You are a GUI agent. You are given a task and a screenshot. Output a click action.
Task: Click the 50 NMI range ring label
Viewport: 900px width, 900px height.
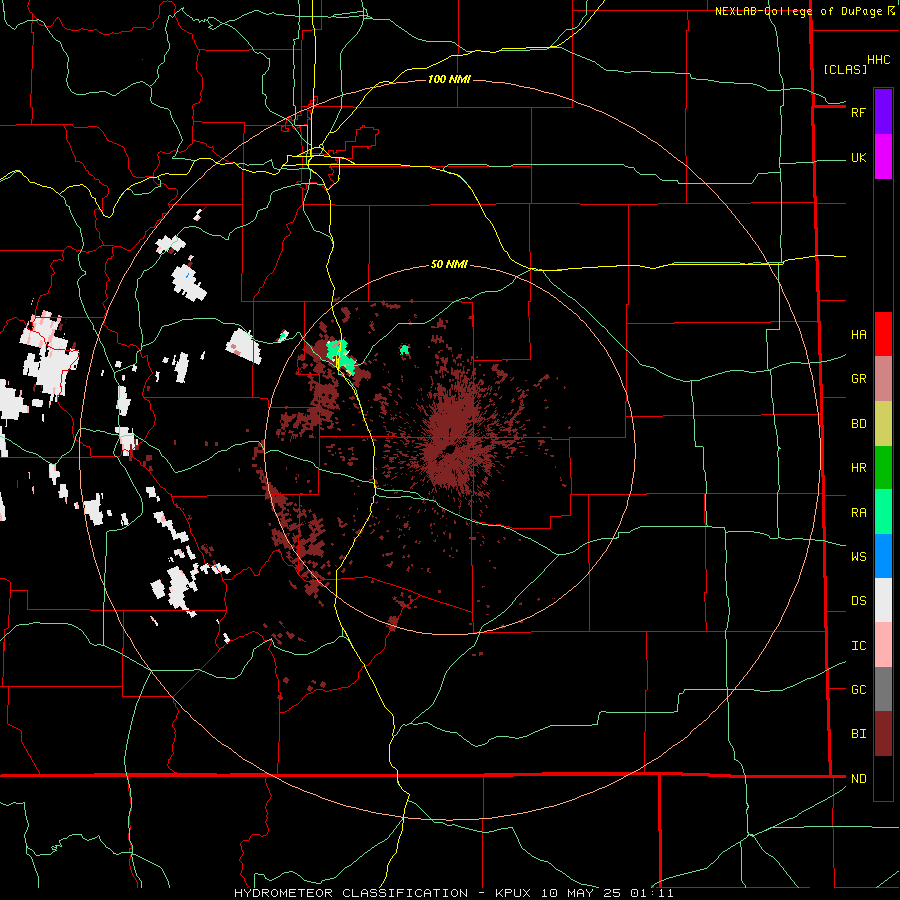pyautogui.click(x=449, y=264)
